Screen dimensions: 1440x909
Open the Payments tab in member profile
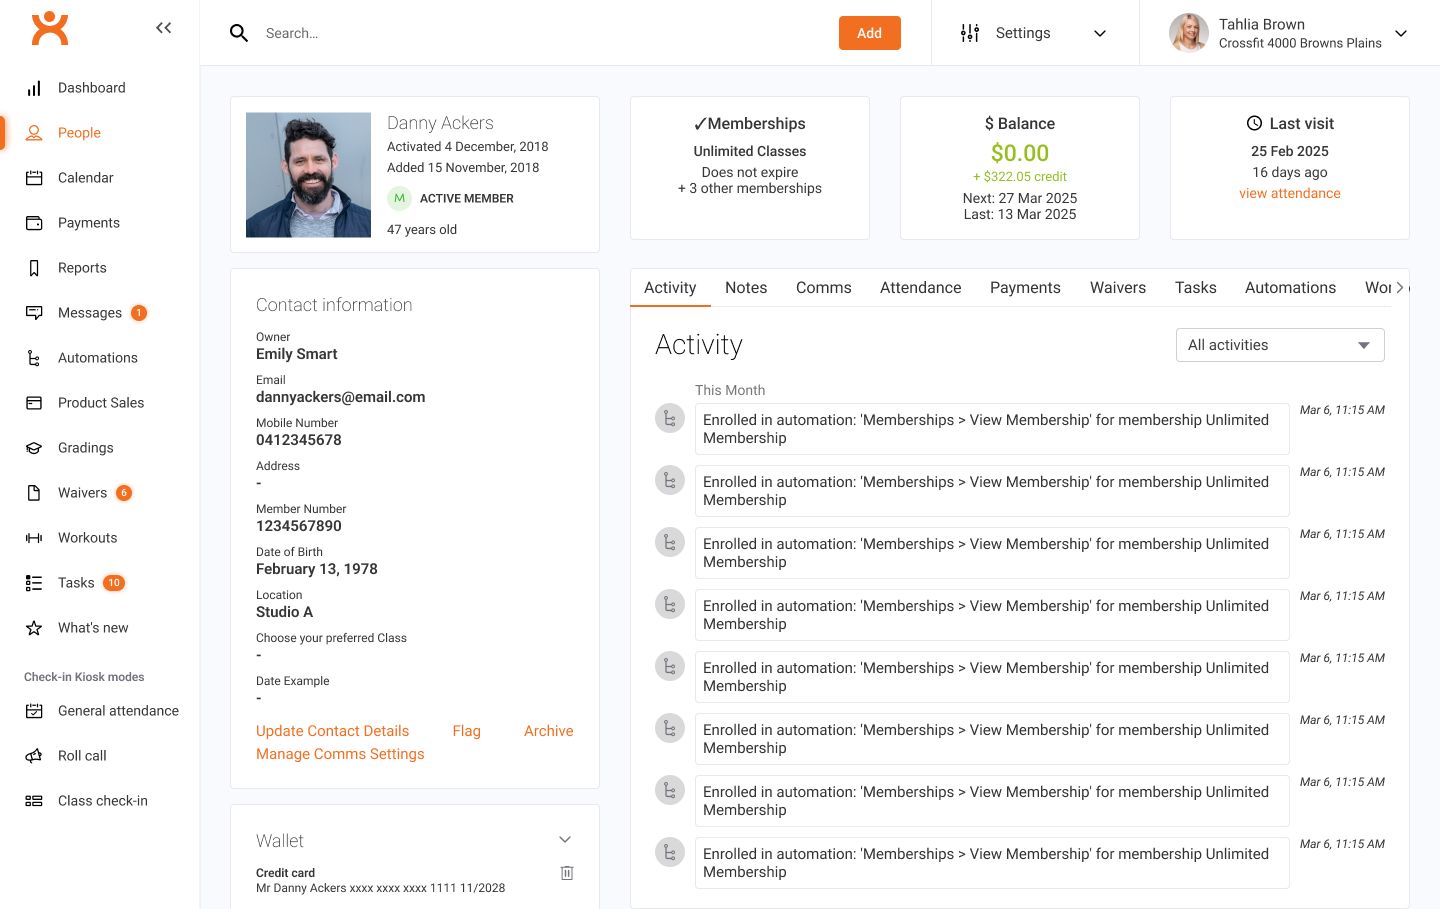(1025, 288)
